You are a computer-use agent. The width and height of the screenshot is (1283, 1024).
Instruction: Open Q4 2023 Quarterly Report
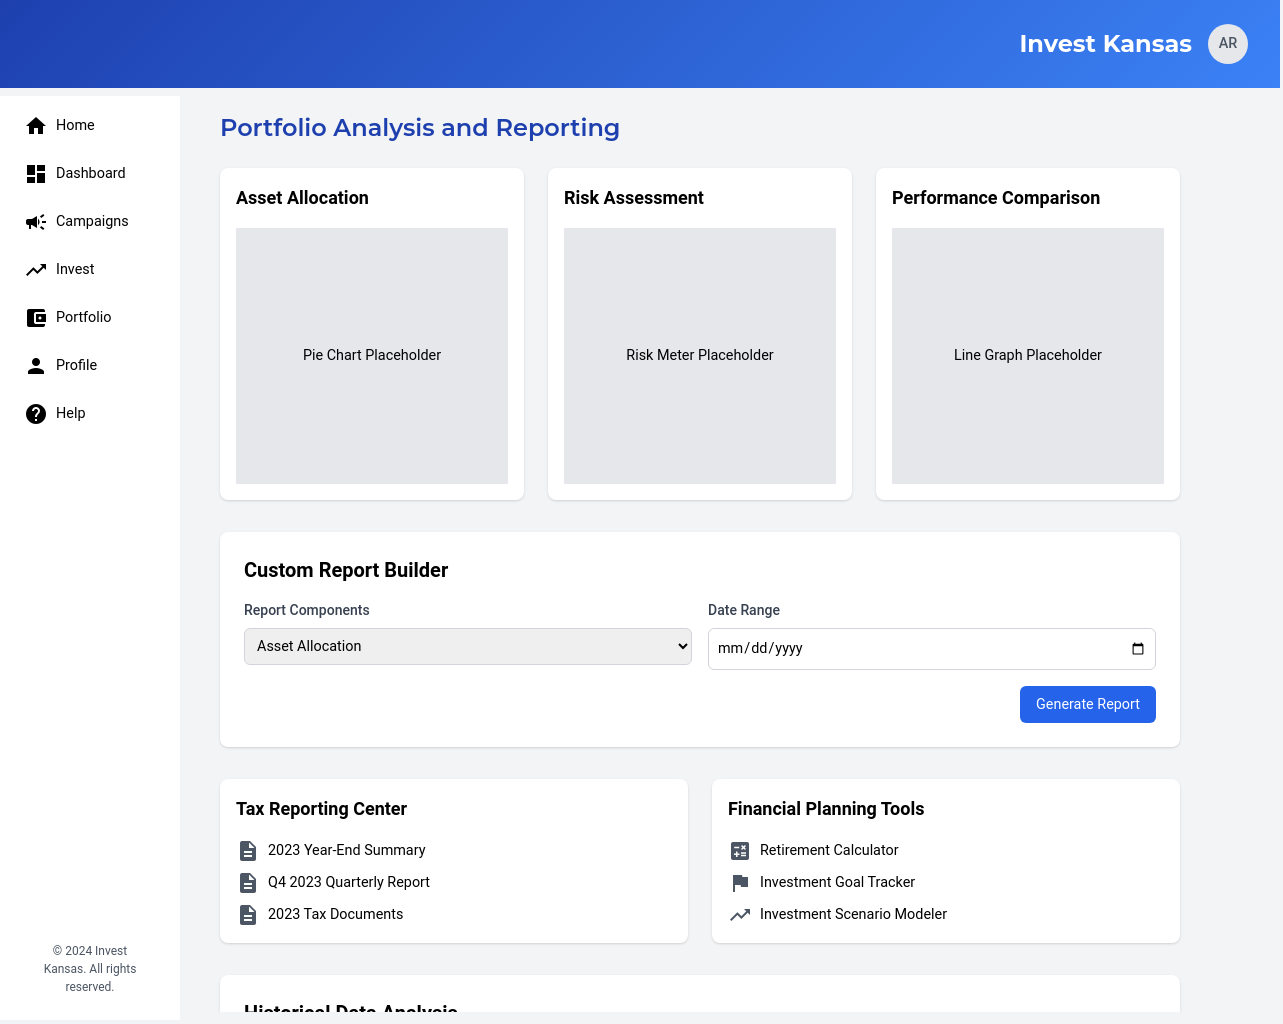(x=348, y=882)
